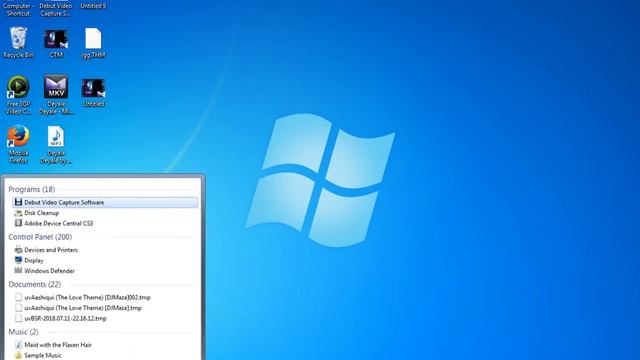This screenshot has height=360, width=640.
Task: Launch Mozilla Firefox from the desktop
Action: pos(18,144)
